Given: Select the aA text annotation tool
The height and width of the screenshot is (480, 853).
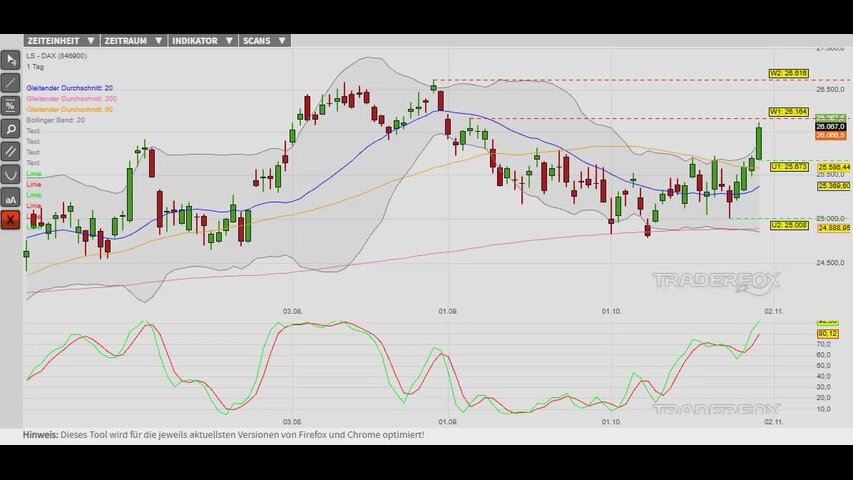Looking at the screenshot, I should 10,199.
